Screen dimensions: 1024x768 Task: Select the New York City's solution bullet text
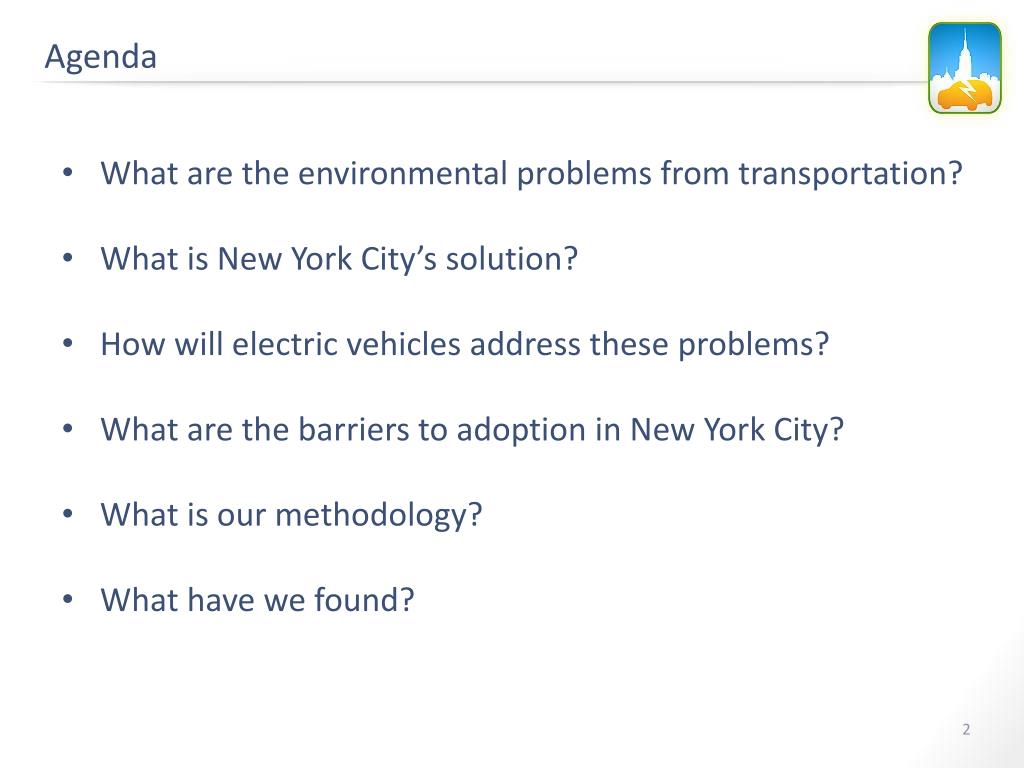click(339, 259)
